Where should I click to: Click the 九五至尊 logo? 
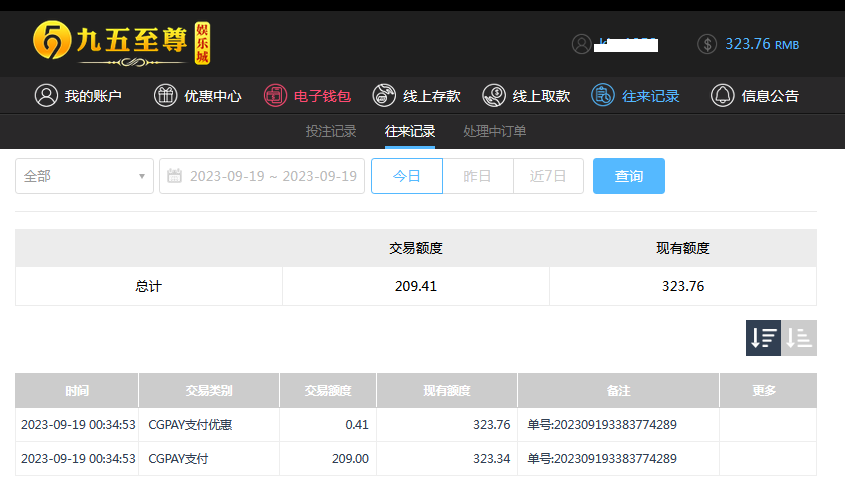122,43
